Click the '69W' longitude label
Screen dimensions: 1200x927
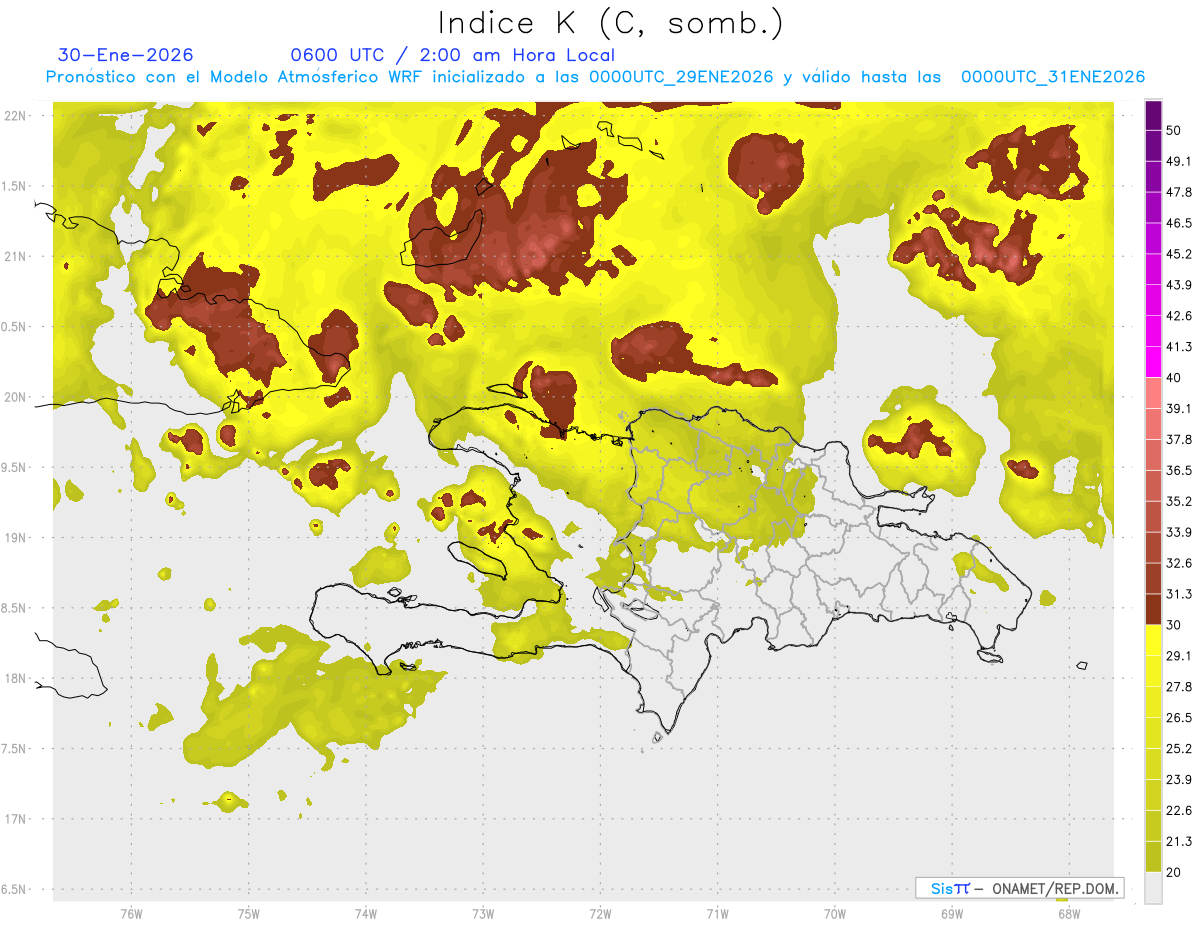(x=951, y=913)
